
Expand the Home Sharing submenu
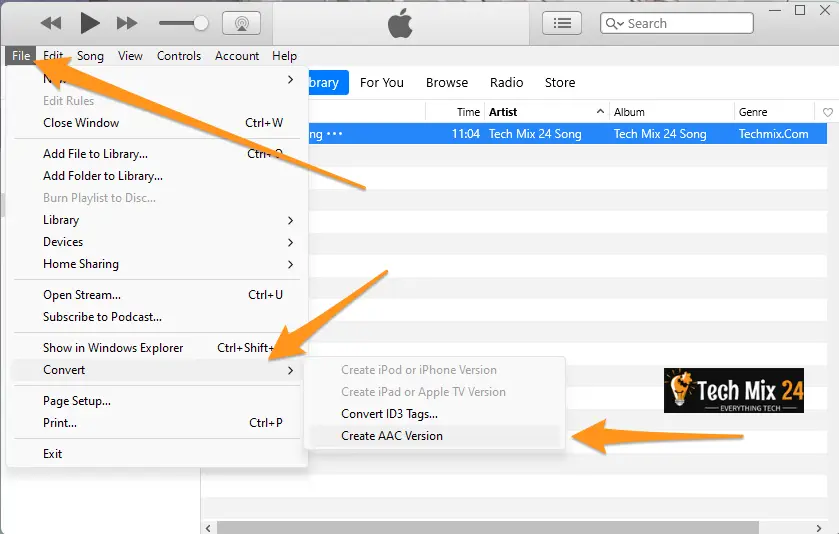point(157,264)
